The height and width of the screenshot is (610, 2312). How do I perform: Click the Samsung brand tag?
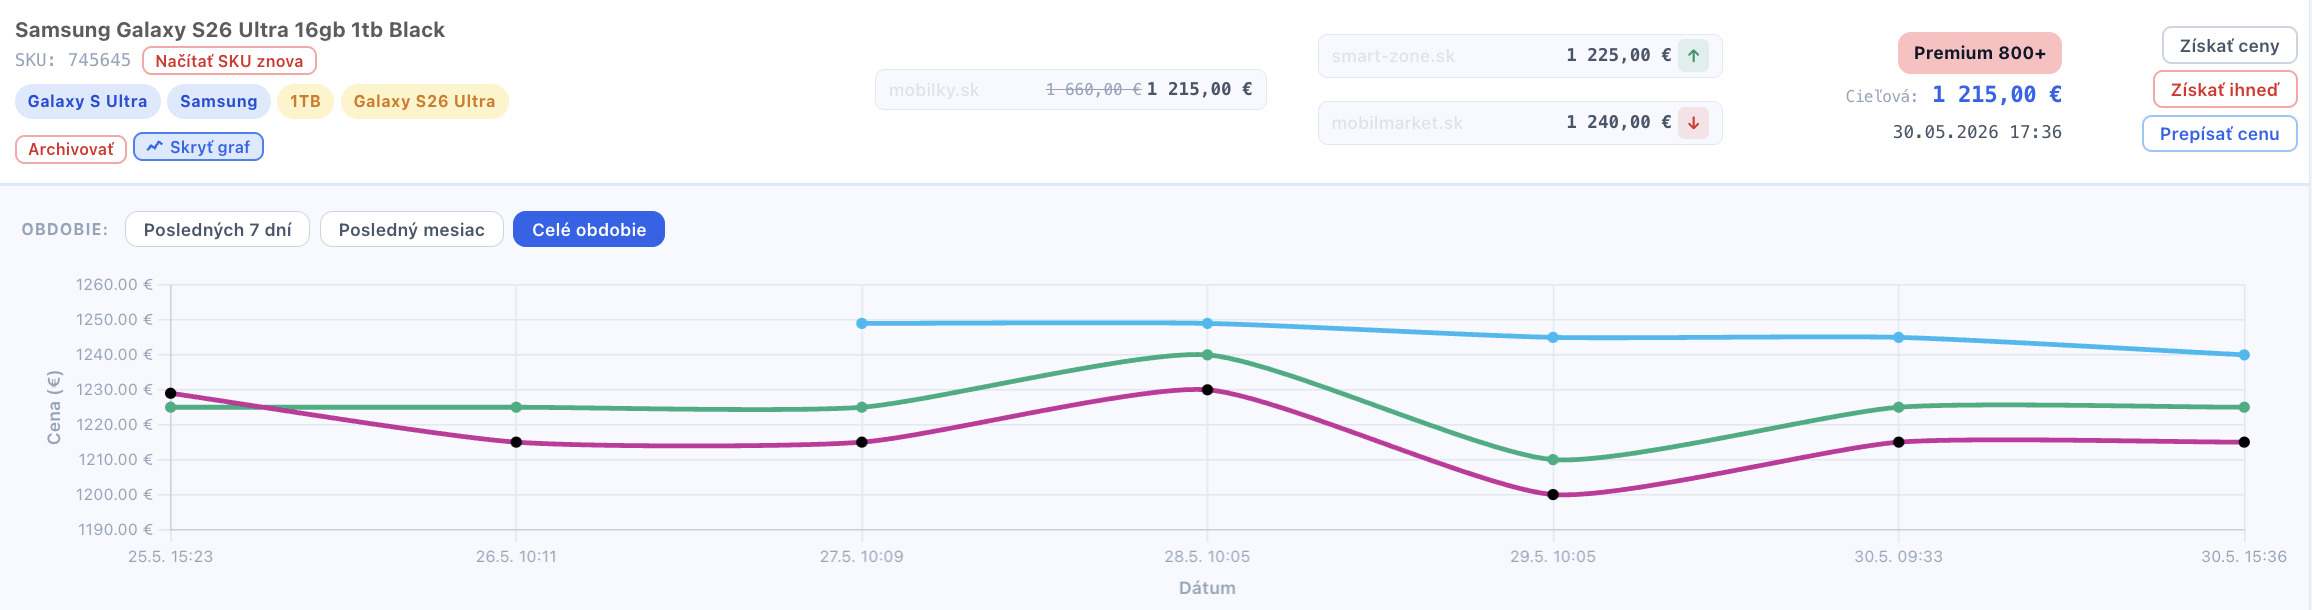click(x=218, y=101)
